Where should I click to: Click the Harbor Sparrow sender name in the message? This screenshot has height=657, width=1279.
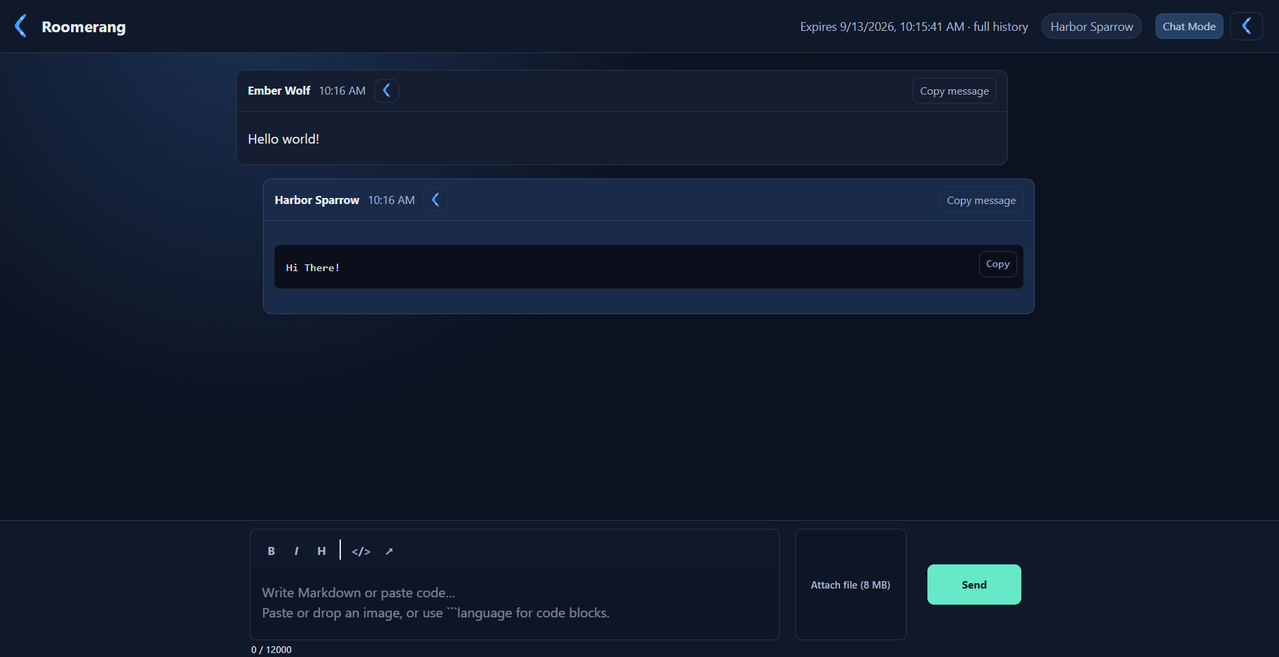[x=317, y=200]
